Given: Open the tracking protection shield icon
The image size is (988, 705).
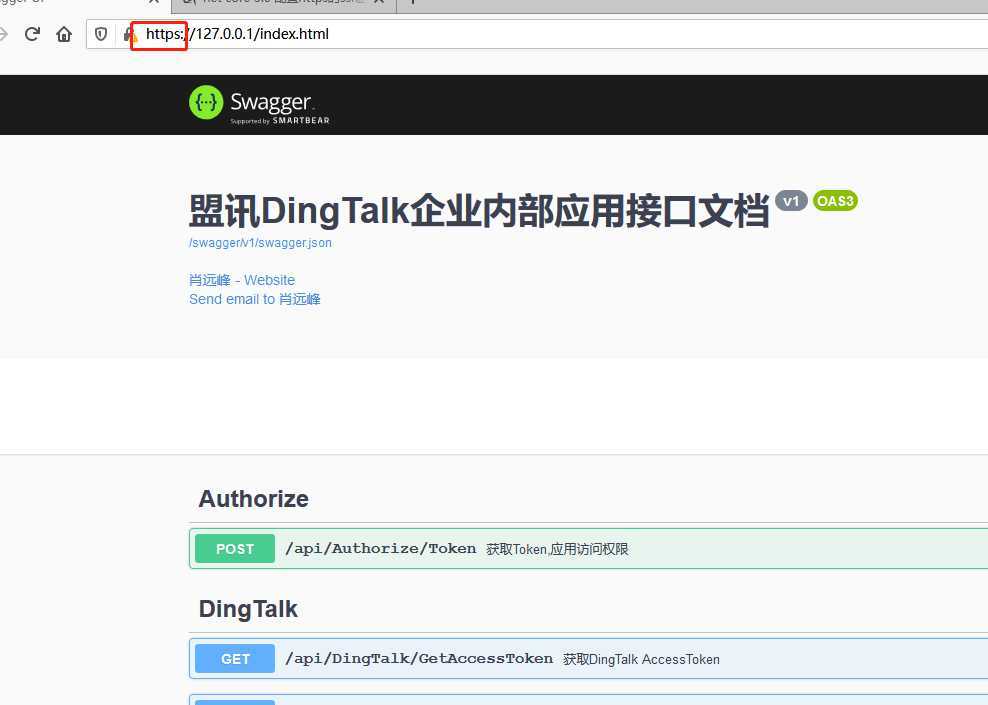Looking at the screenshot, I should [x=101, y=34].
